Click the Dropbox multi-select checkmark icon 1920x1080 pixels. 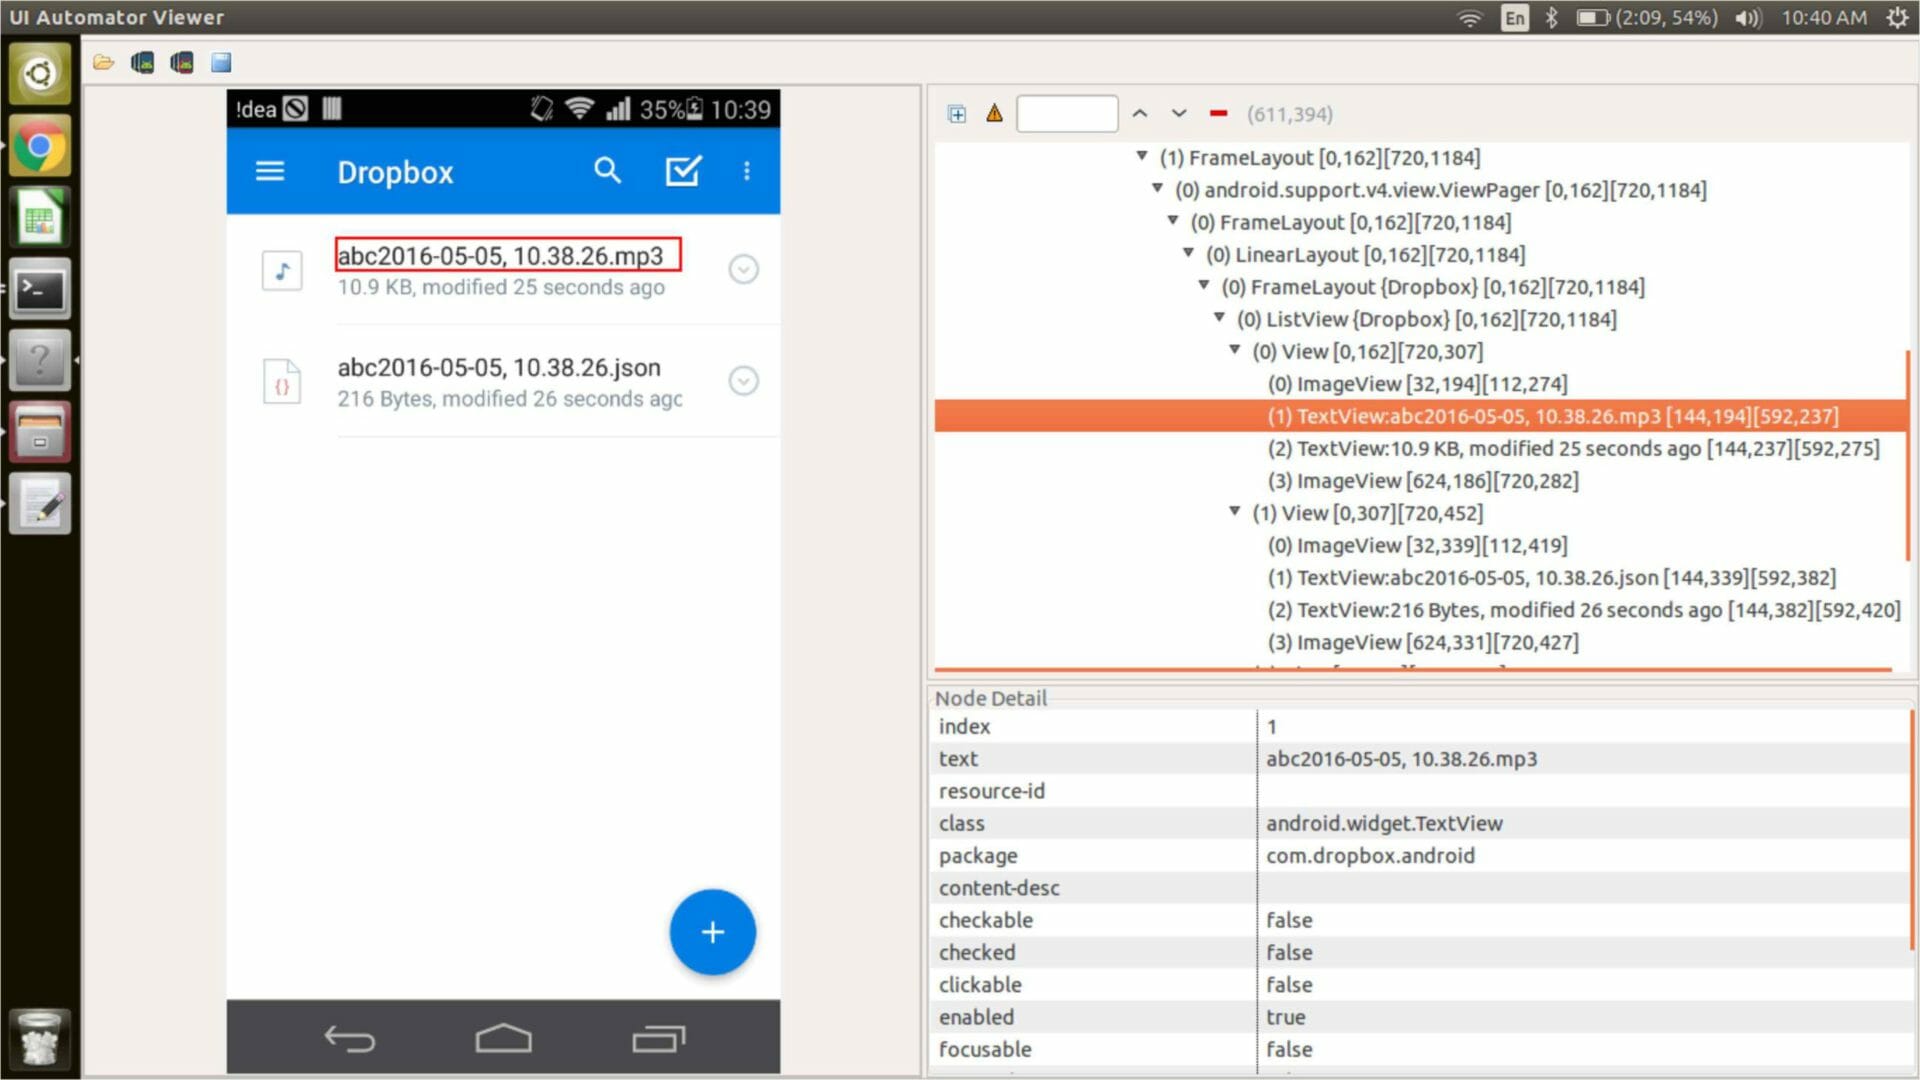click(683, 171)
